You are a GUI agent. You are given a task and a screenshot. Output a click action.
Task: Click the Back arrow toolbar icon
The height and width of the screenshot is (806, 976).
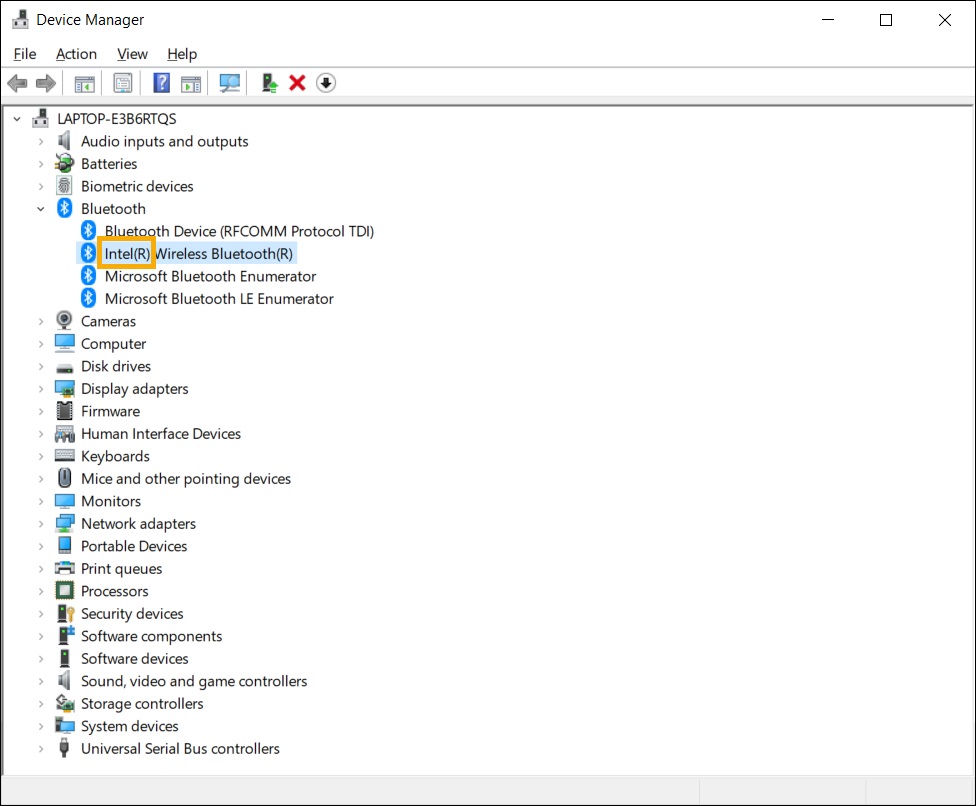coord(17,83)
